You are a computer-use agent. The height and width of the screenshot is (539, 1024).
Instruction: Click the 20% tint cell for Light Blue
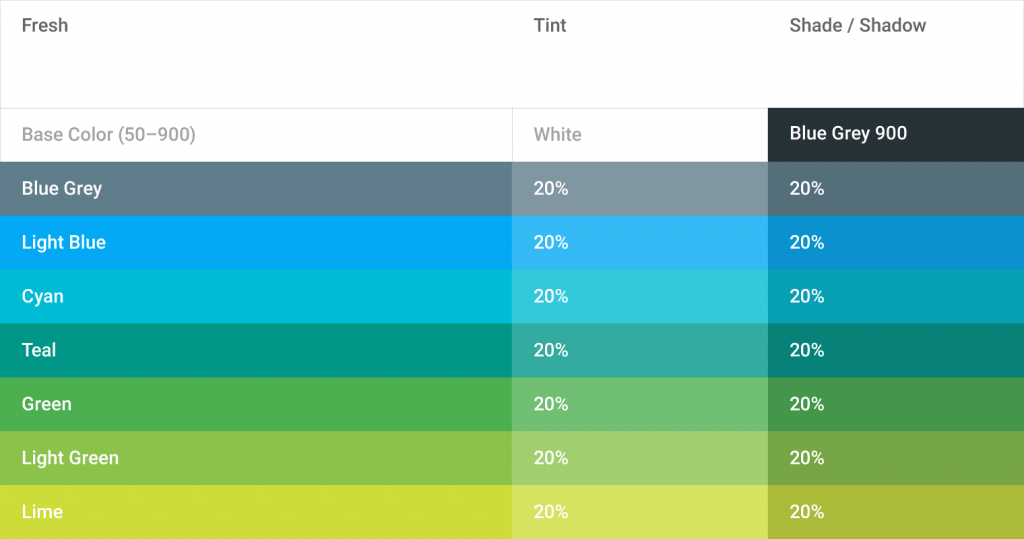coord(639,242)
